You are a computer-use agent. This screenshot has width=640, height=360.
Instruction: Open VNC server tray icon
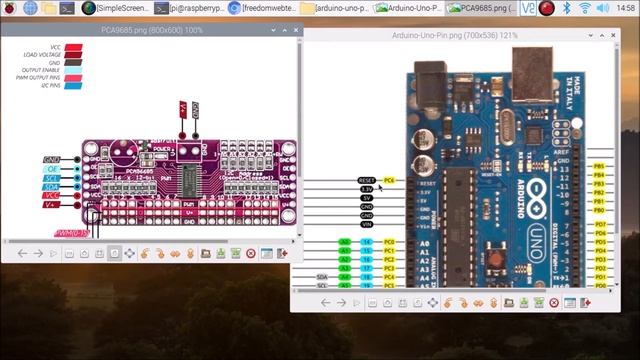point(528,8)
